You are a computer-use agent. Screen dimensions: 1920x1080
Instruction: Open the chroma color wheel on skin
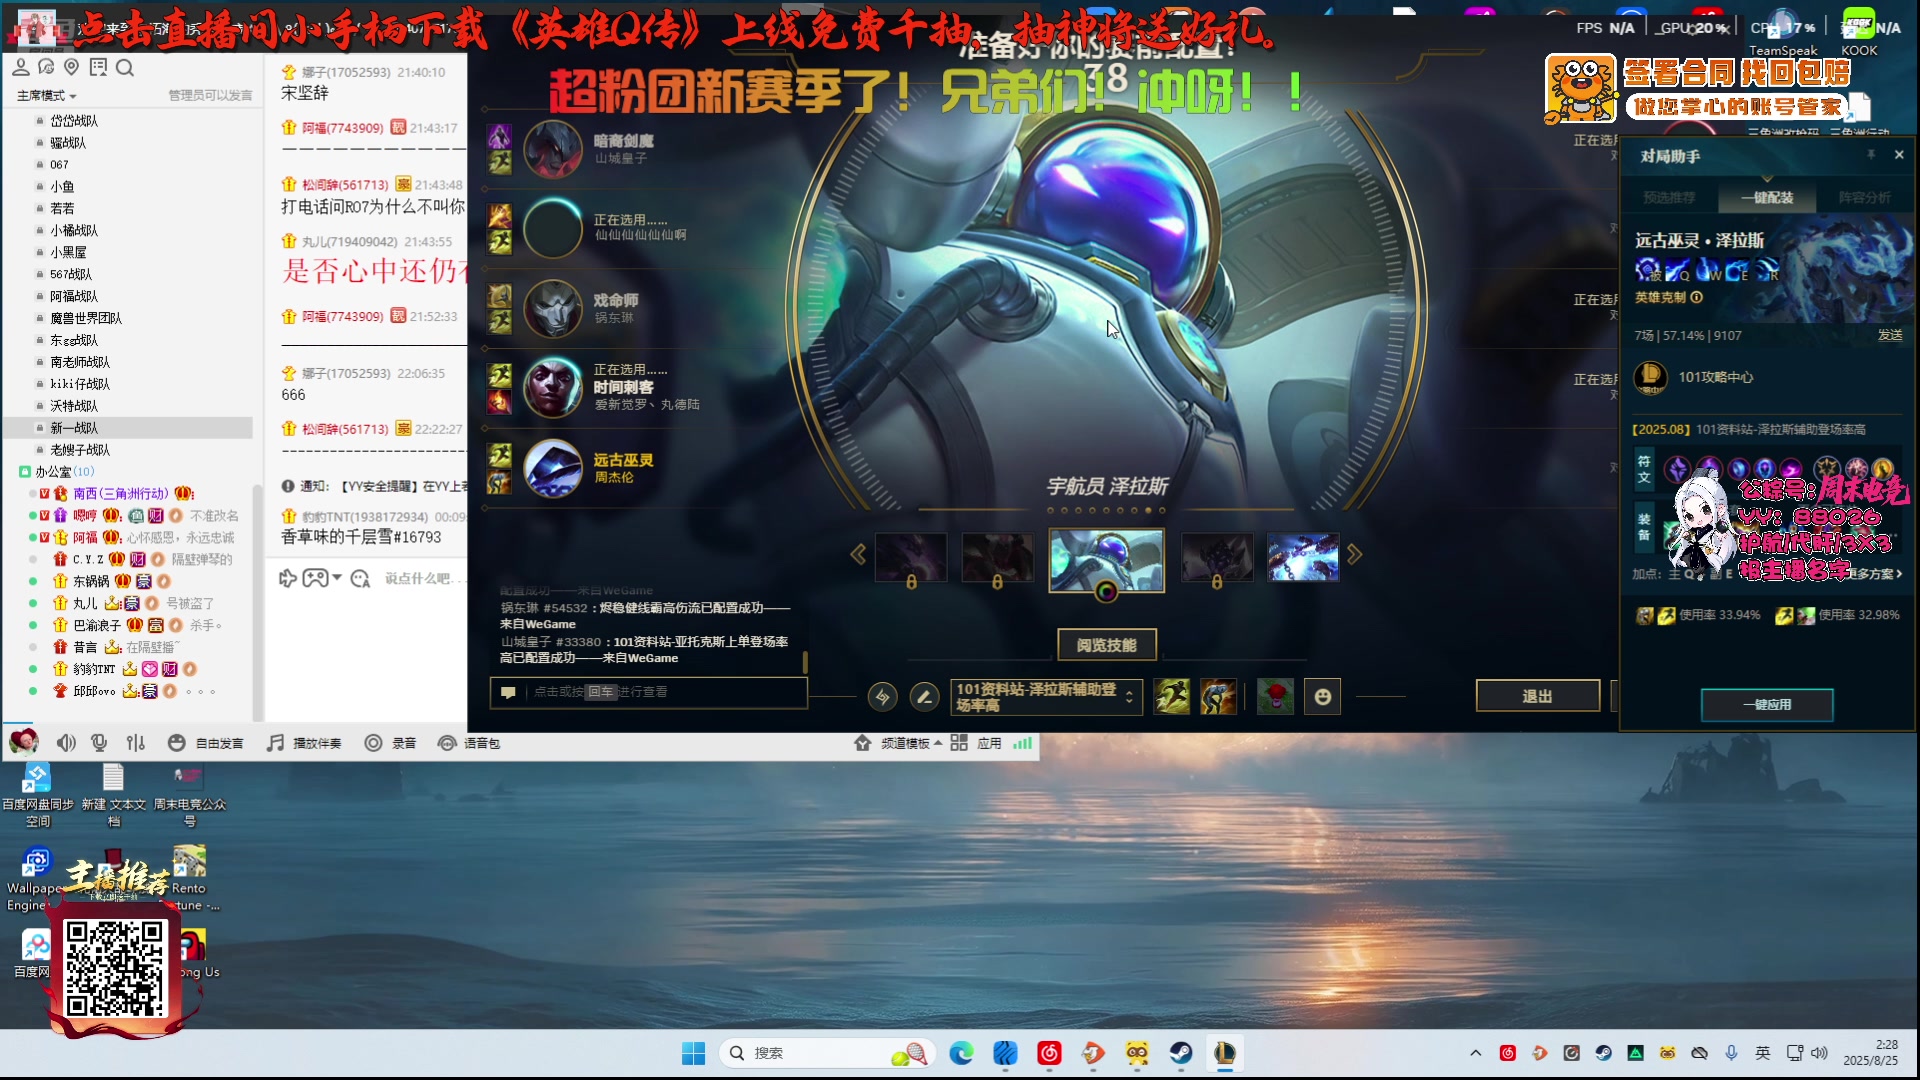coord(1106,591)
